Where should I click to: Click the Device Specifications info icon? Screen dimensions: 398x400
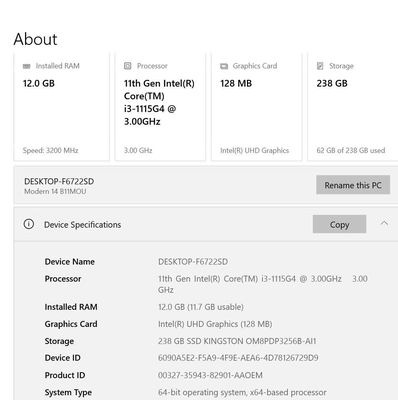29,224
